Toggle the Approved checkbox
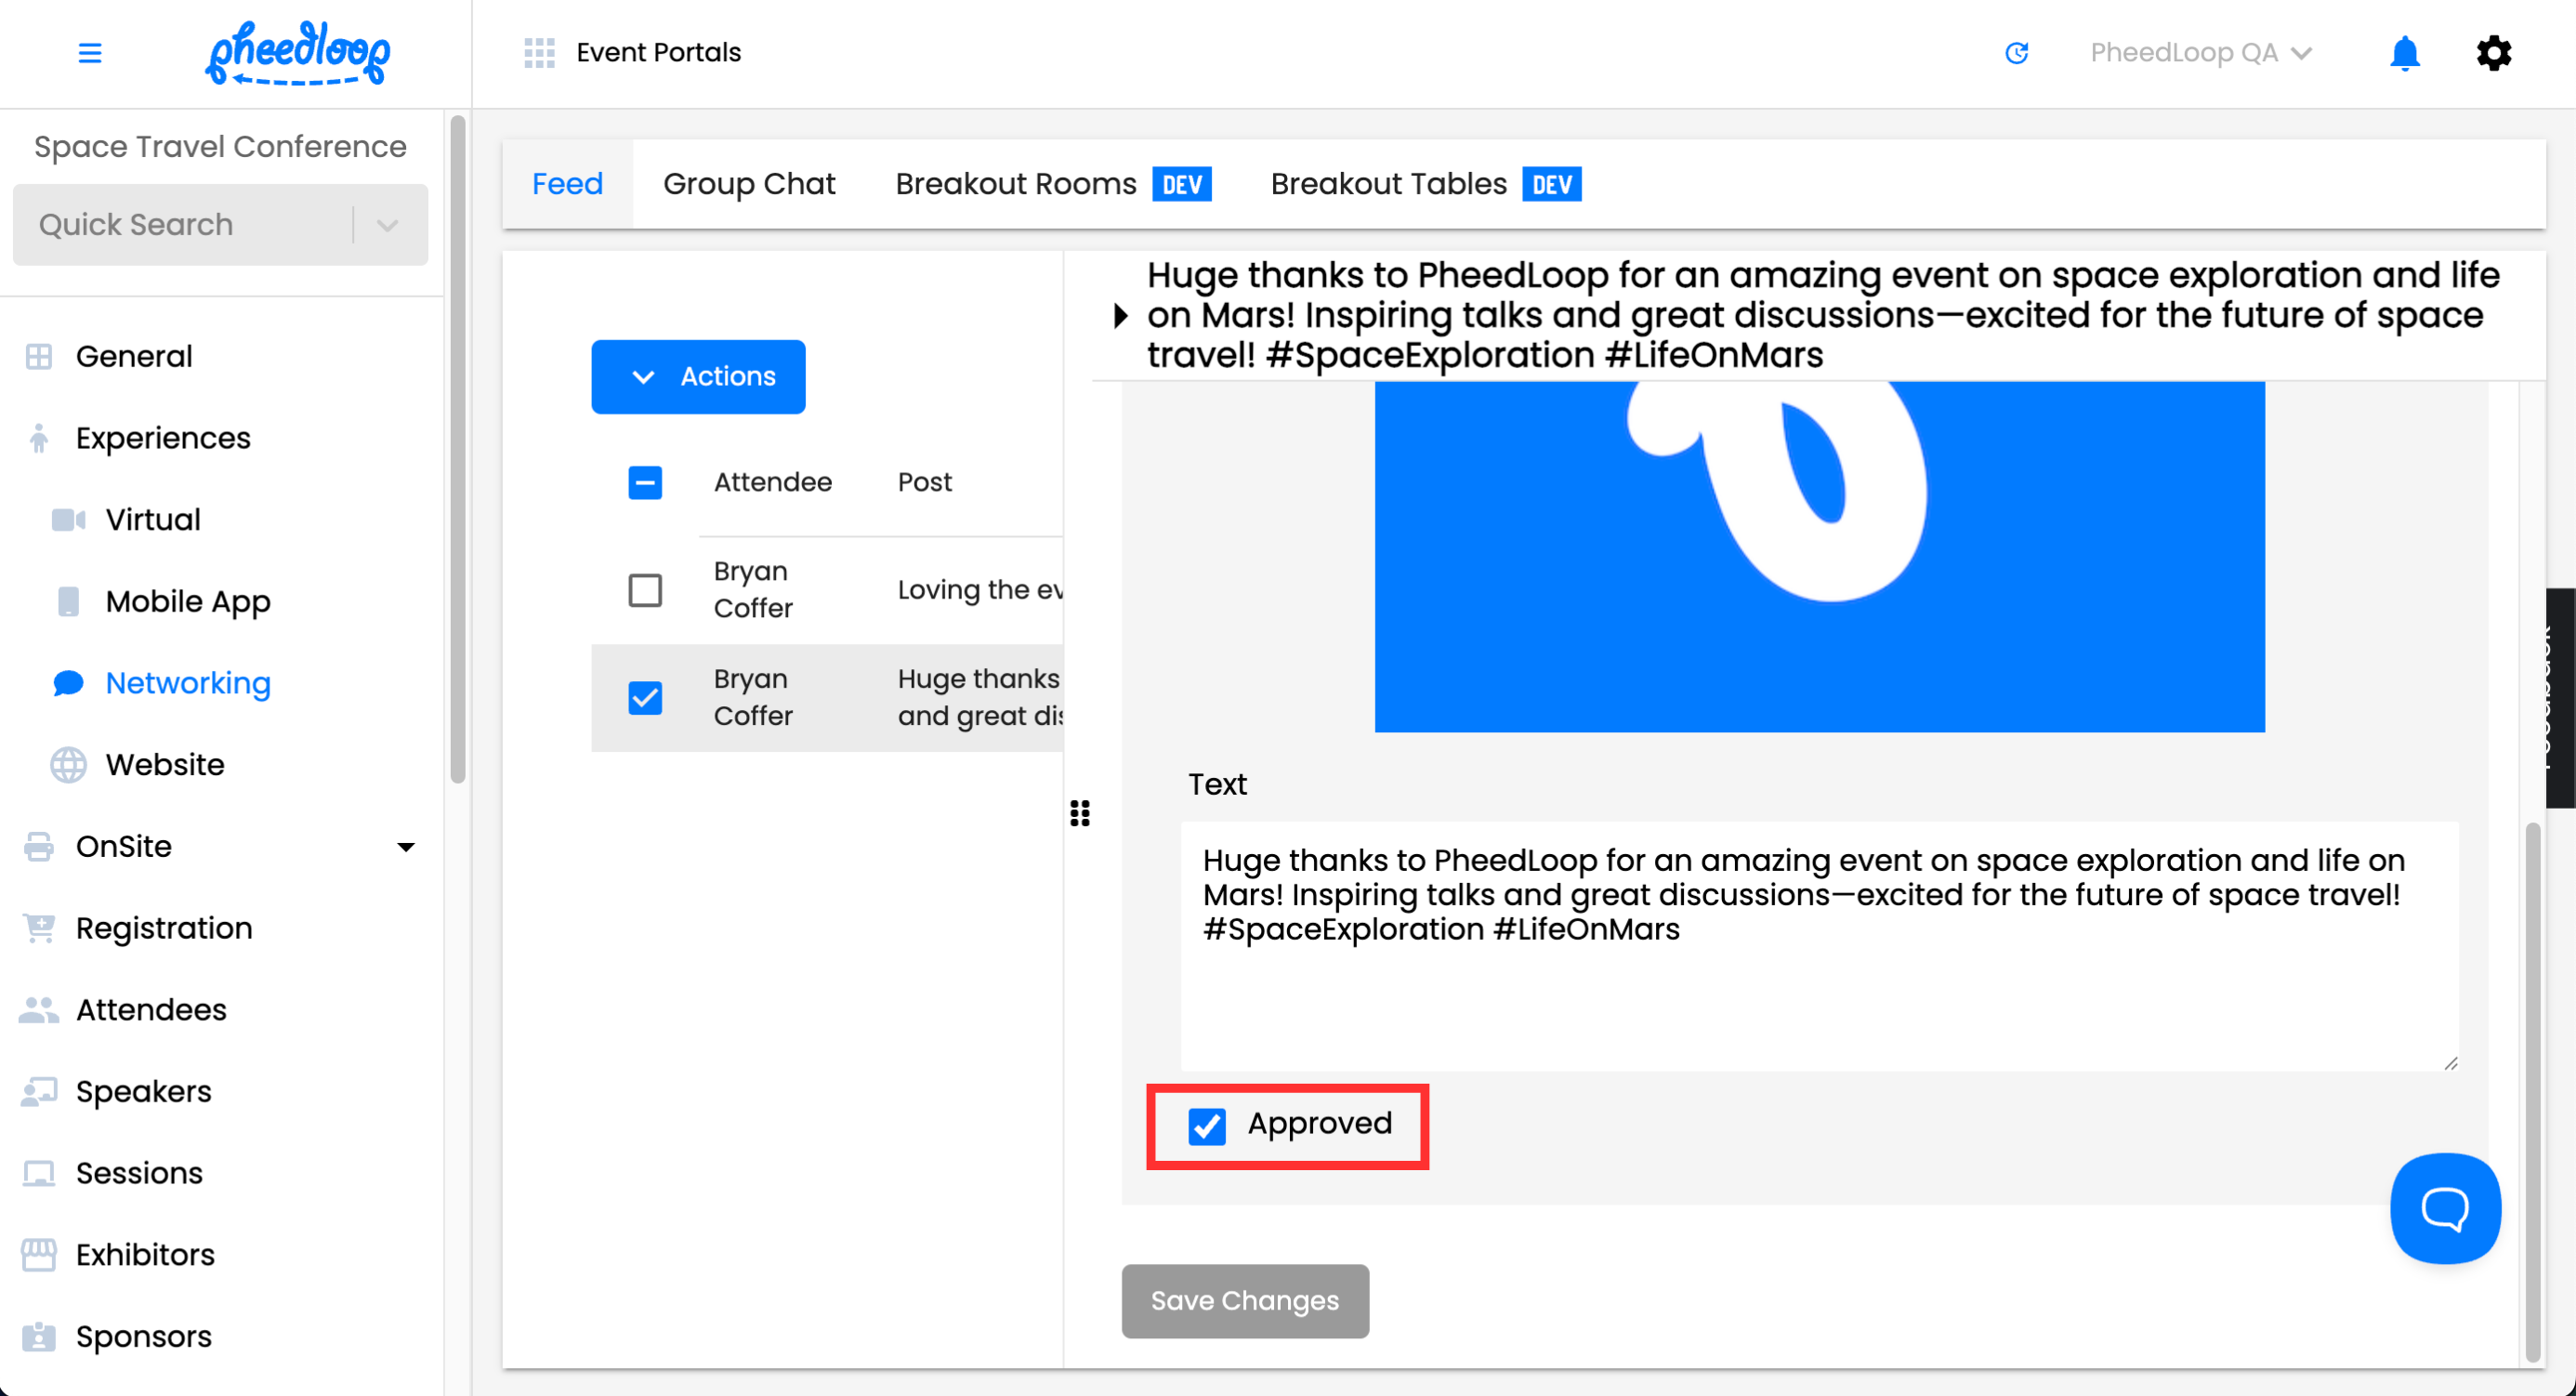This screenshot has width=2576, height=1396. point(1207,1126)
